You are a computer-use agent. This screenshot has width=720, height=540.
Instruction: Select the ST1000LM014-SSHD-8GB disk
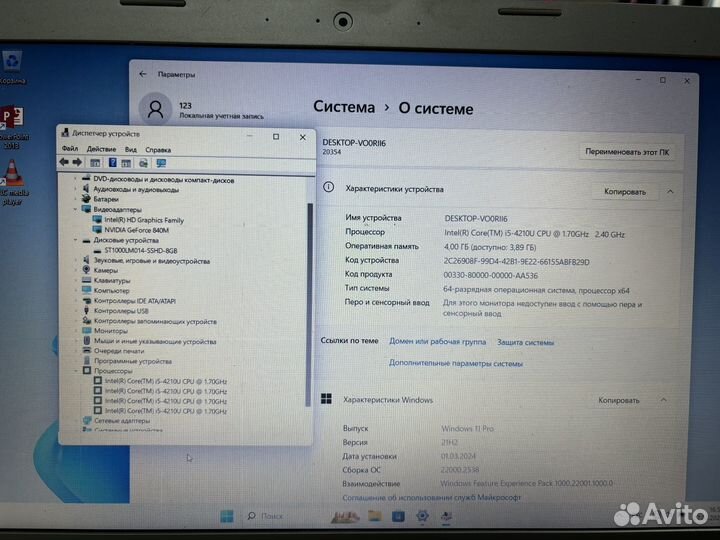(x=141, y=250)
